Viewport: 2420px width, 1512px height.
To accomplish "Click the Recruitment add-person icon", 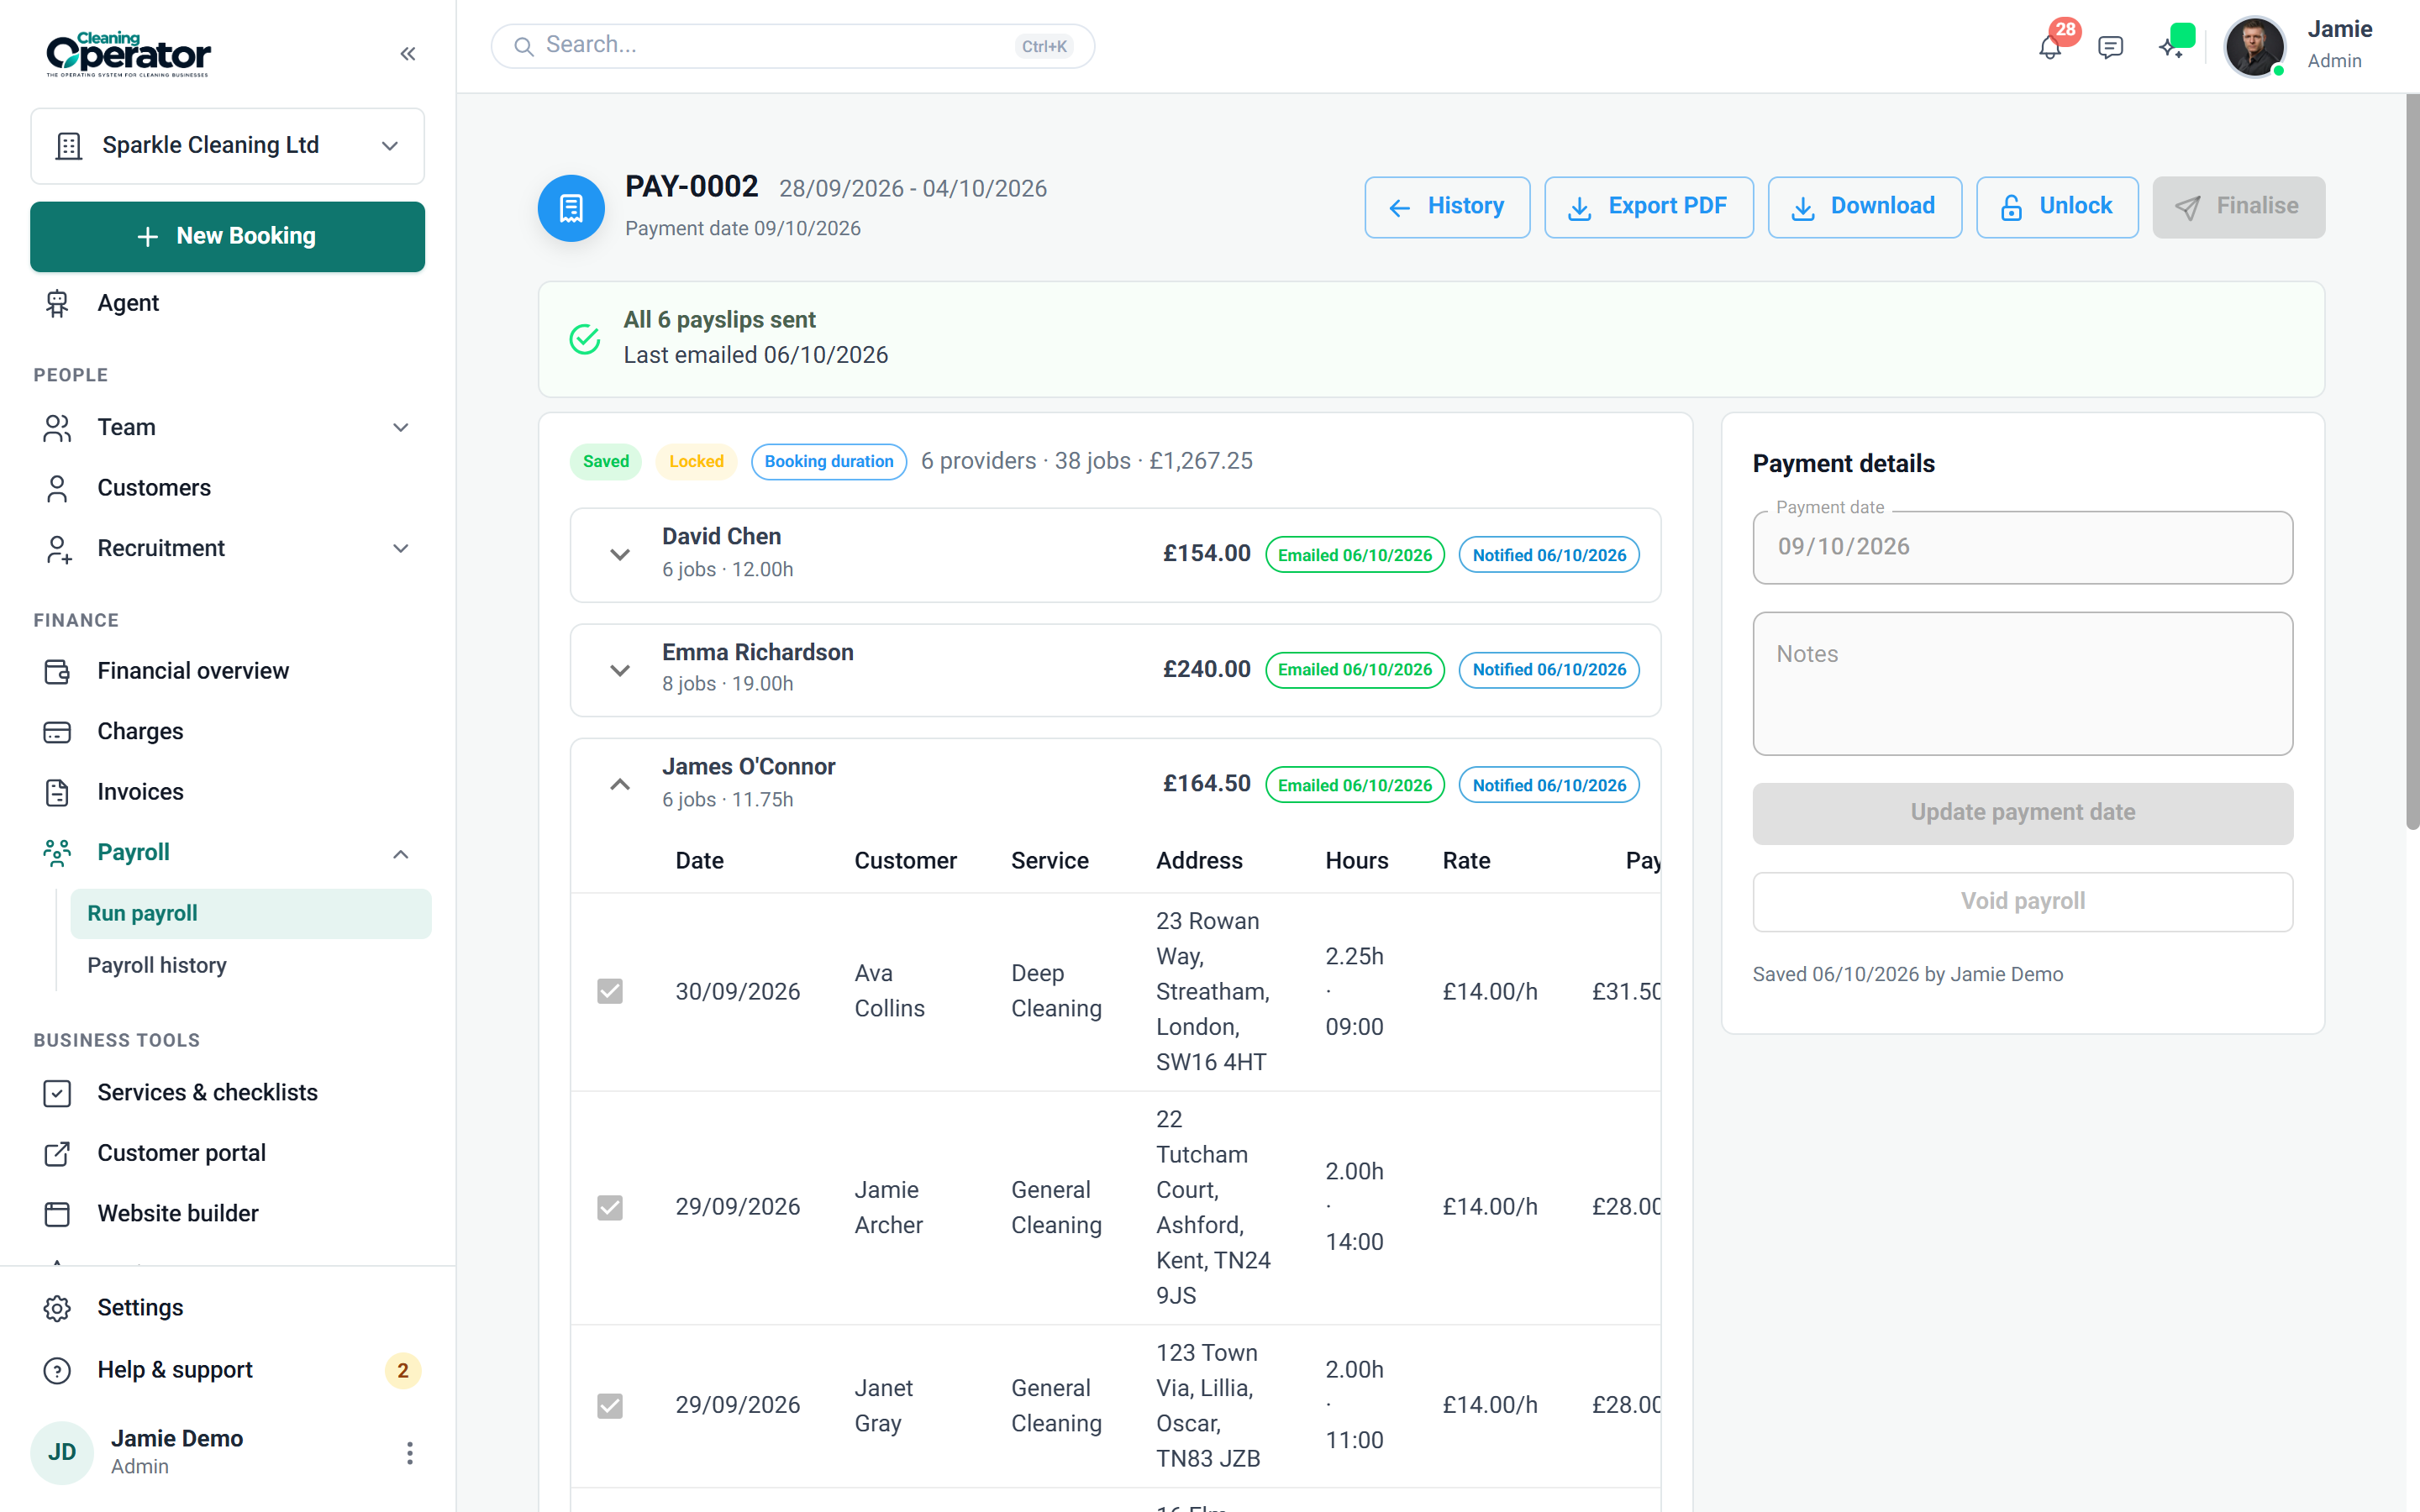I will tap(57, 549).
